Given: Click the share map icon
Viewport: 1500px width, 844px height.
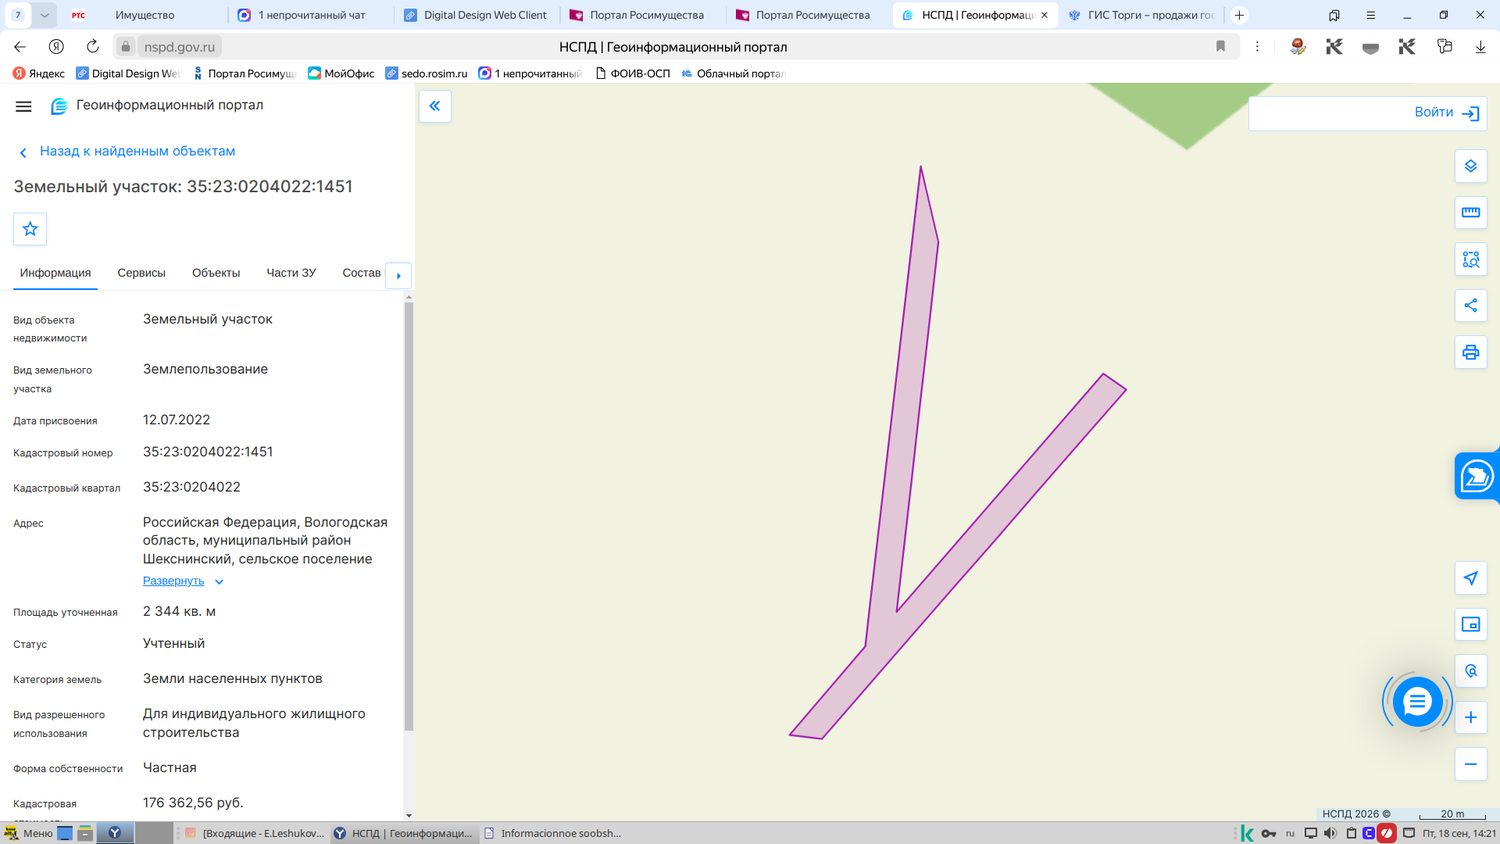Looking at the screenshot, I should coord(1470,305).
